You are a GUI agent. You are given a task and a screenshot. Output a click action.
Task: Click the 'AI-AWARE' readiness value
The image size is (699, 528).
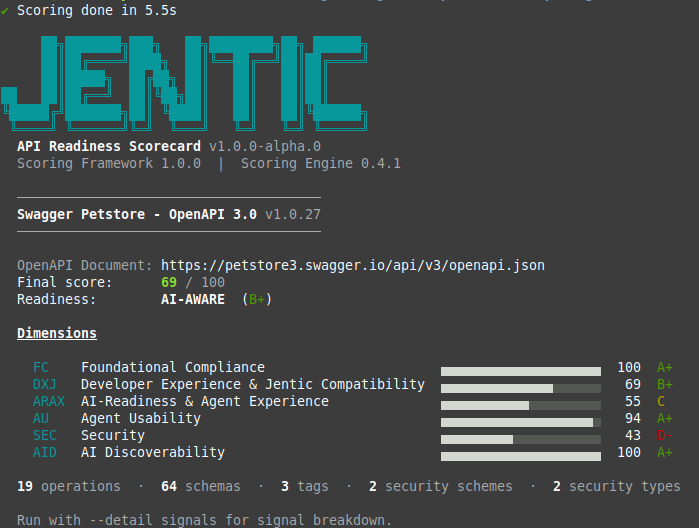coord(193,299)
